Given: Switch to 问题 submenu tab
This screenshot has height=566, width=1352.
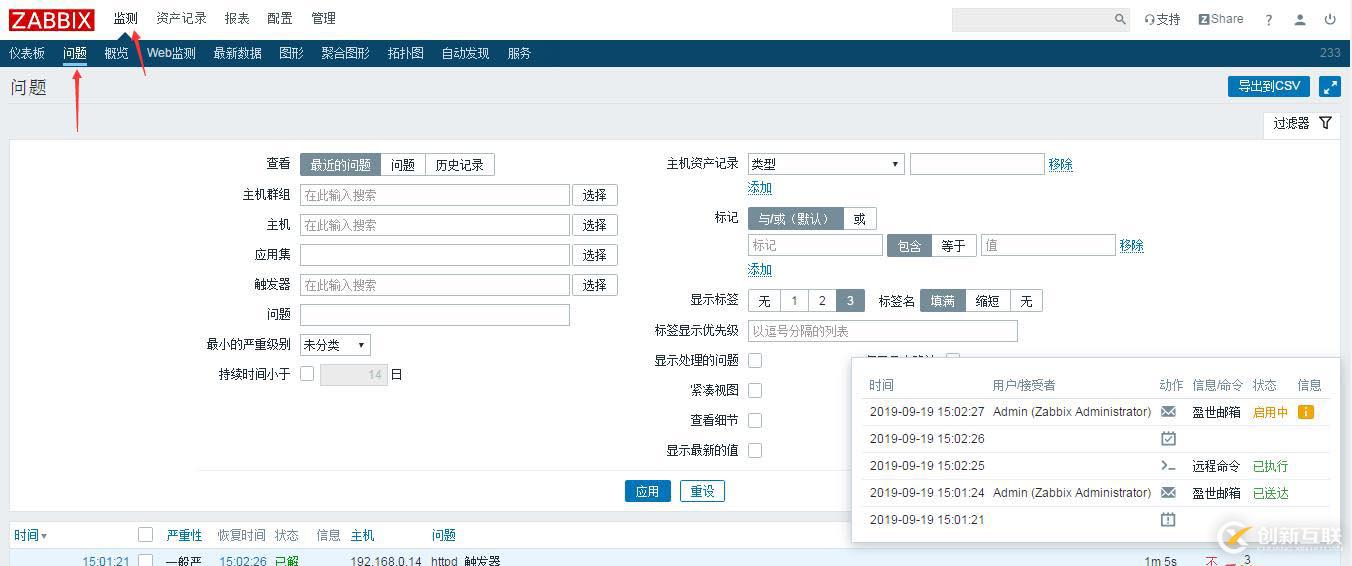Looking at the screenshot, I should click(x=75, y=53).
